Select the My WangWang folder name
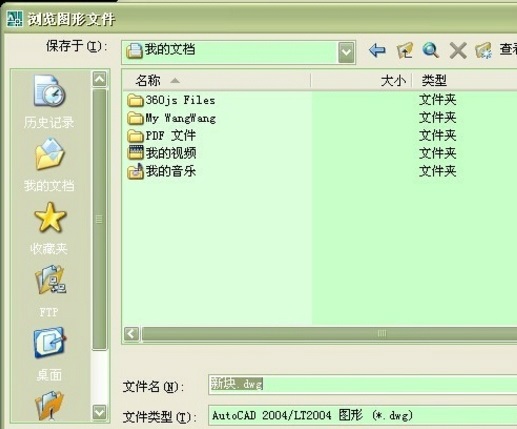The image size is (517, 429). (181, 118)
